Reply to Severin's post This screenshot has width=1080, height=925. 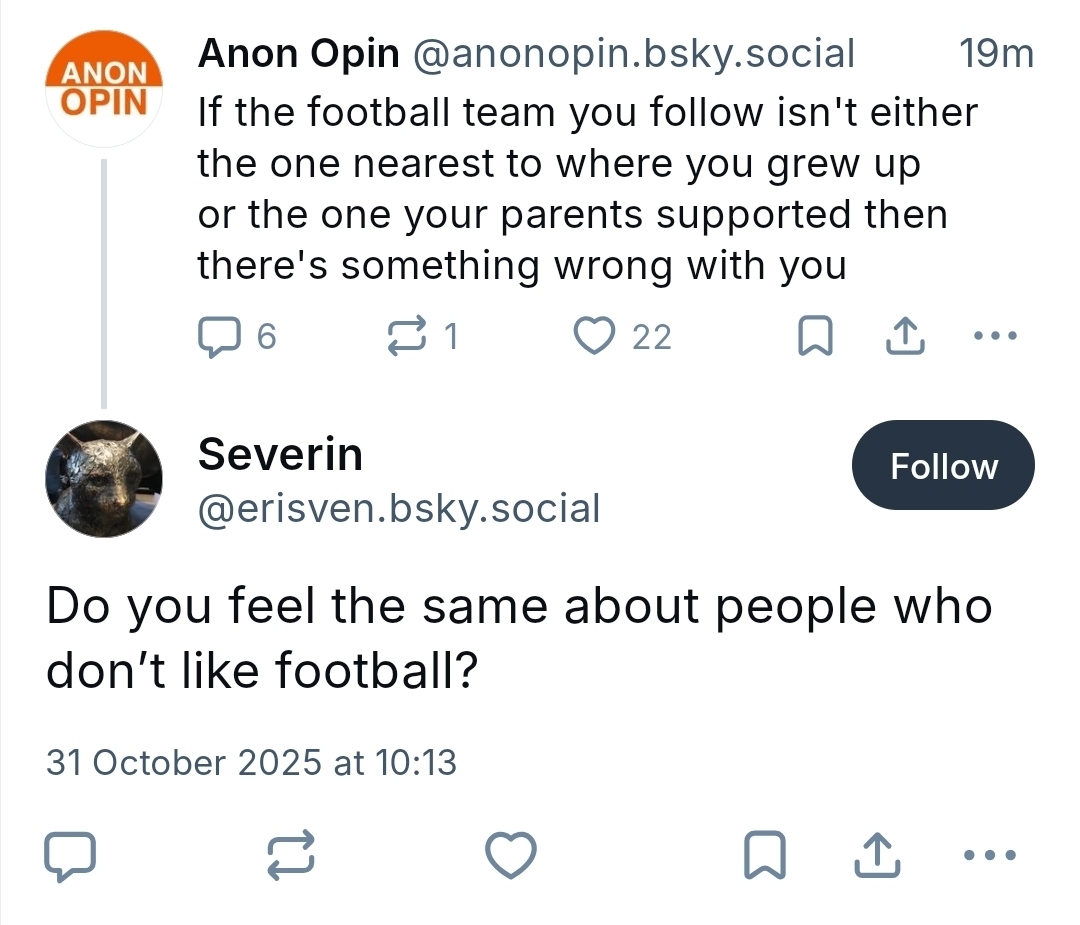[71, 856]
